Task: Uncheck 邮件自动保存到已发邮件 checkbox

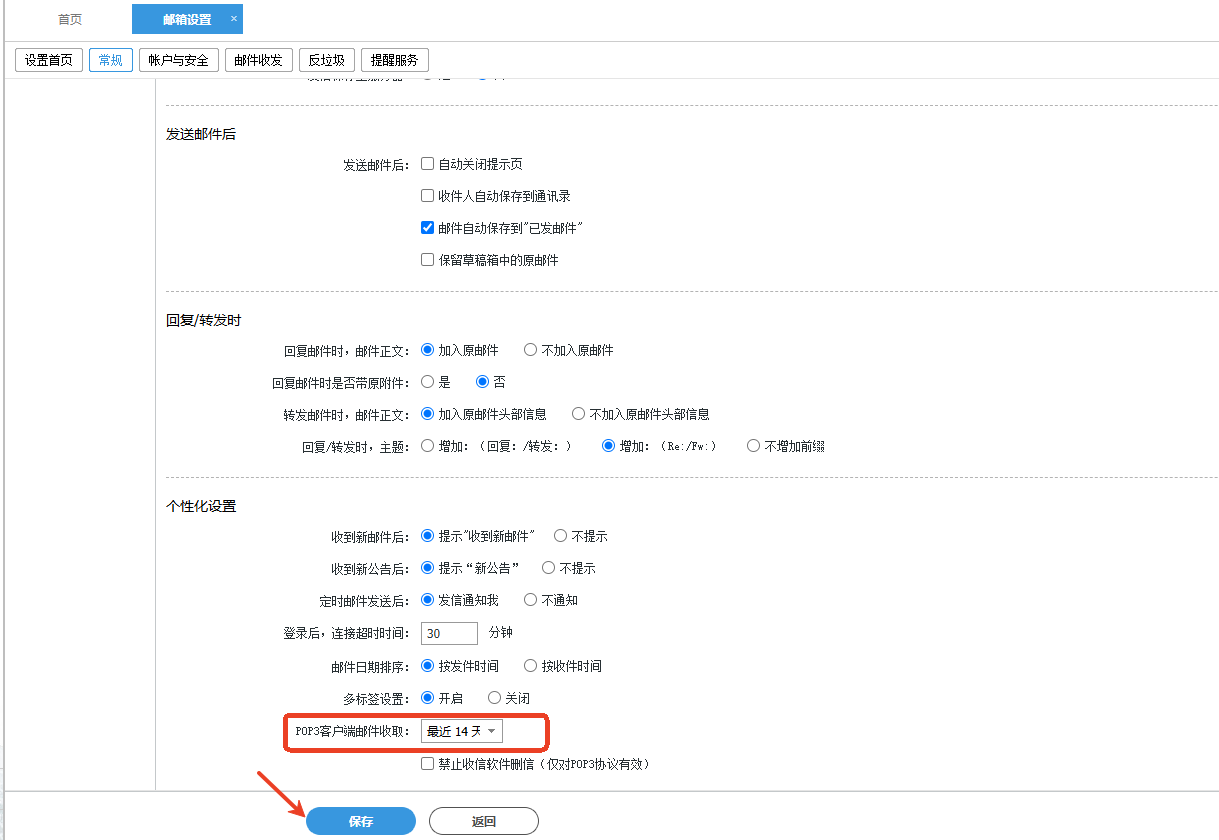Action: [x=428, y=228]
